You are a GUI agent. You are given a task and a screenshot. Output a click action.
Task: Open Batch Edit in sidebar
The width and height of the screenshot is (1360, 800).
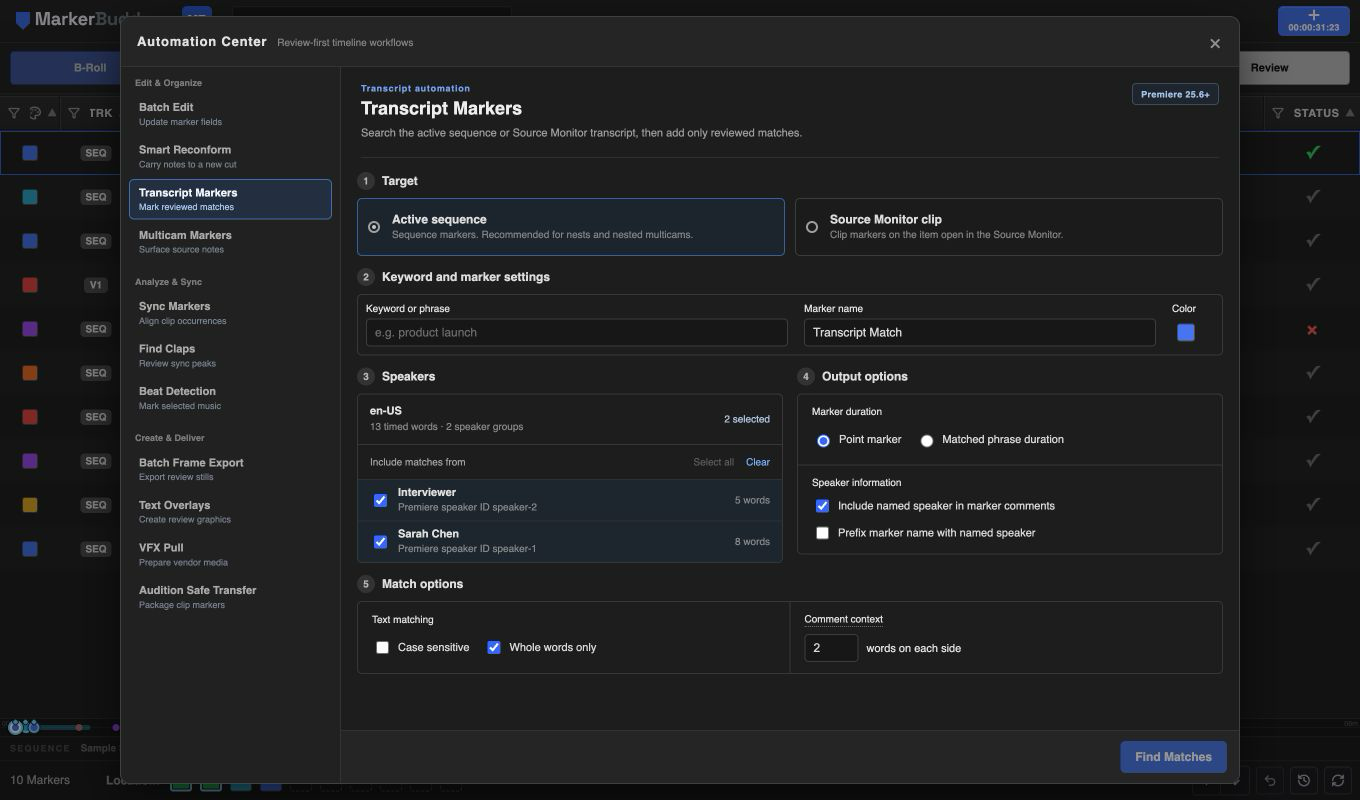(230, 114)
